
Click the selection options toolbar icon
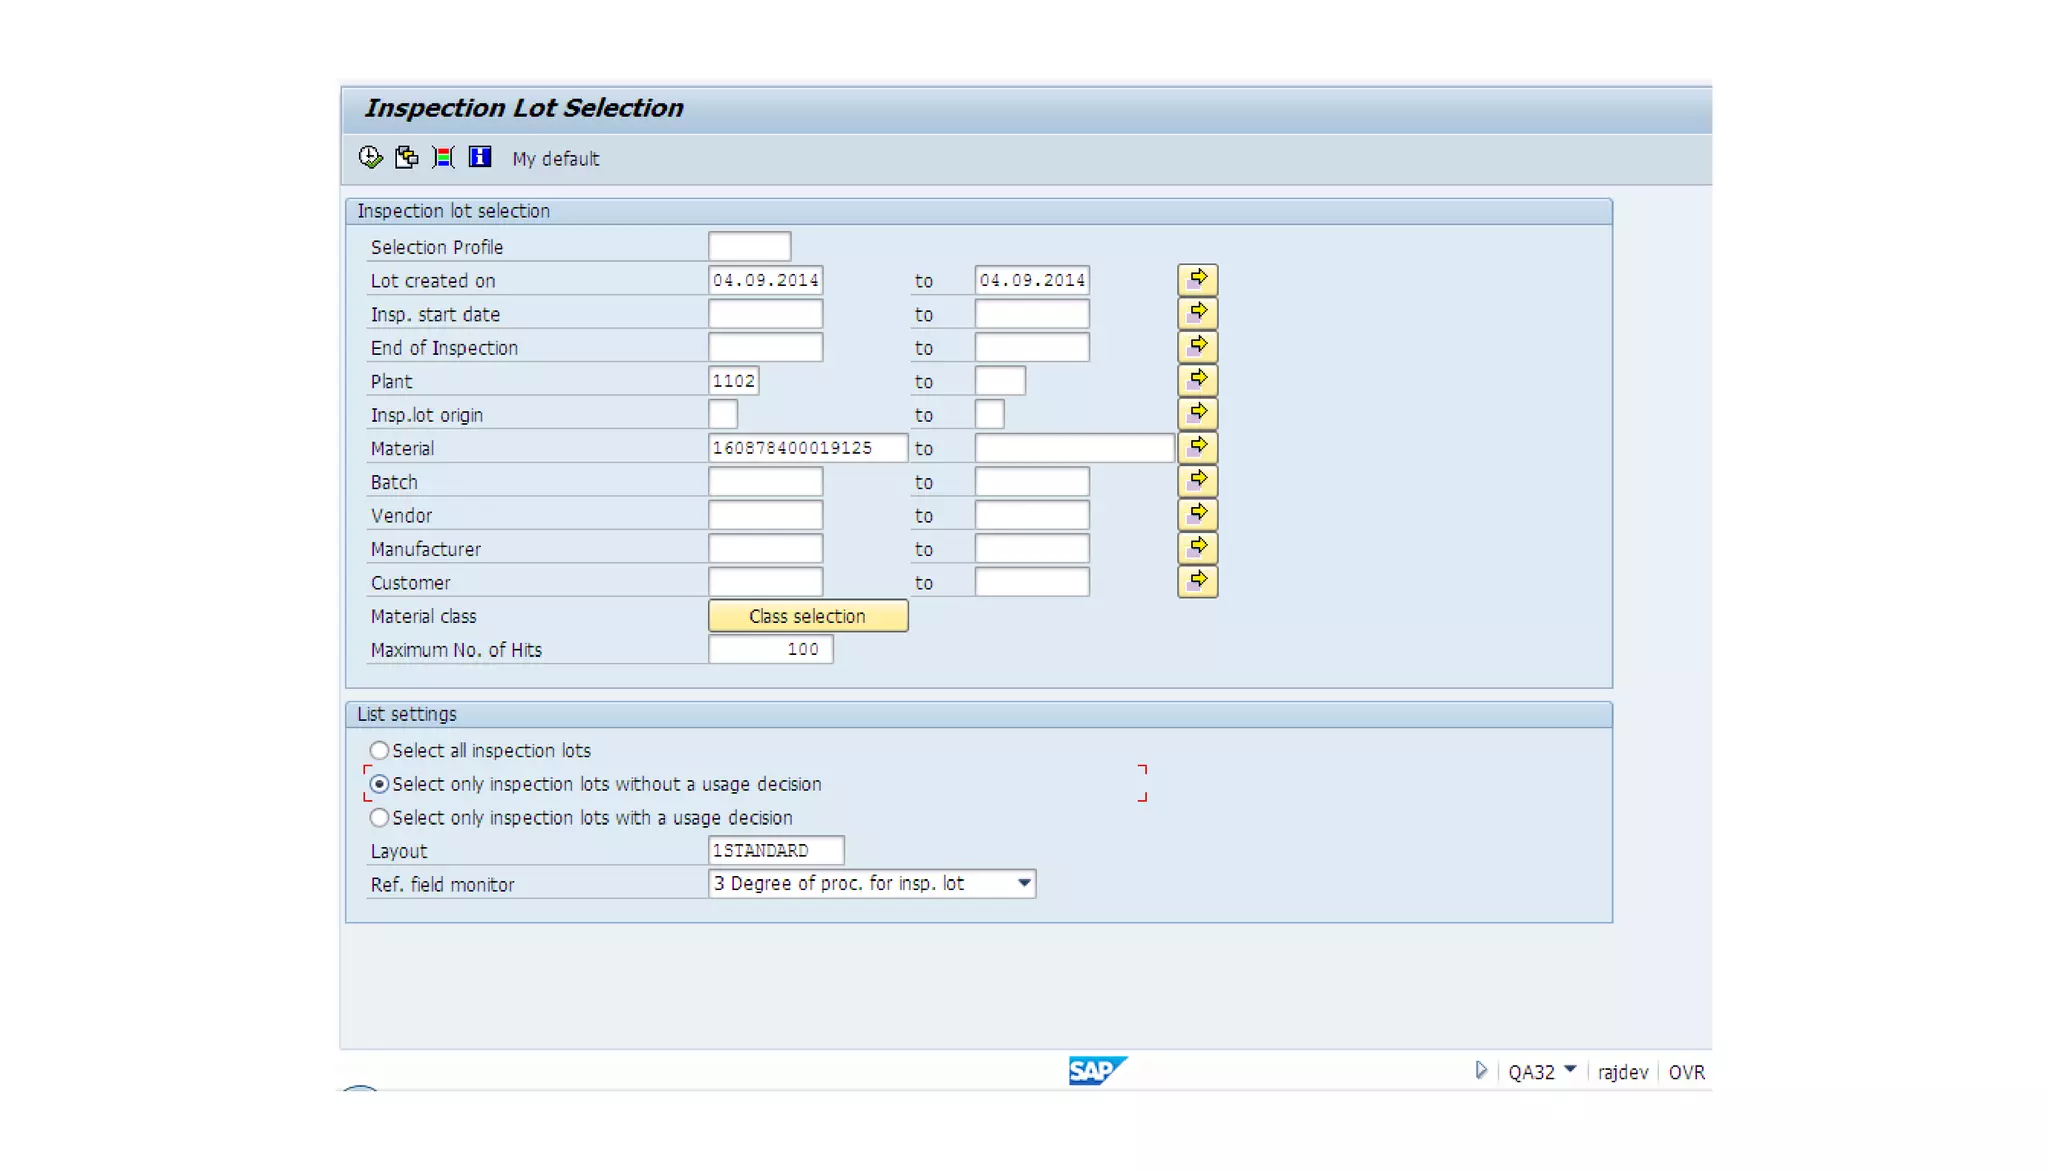(443, 158)
